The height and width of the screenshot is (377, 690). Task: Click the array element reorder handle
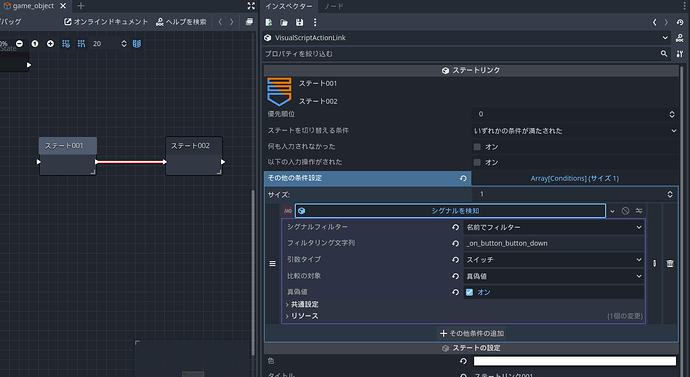(x=272, y=264)
